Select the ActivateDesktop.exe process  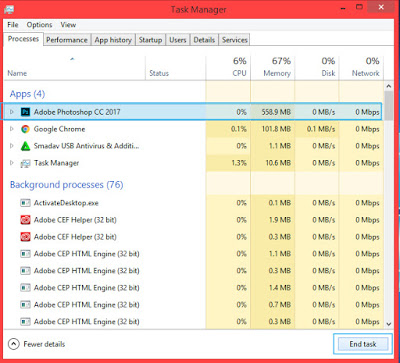coord(193,203)
